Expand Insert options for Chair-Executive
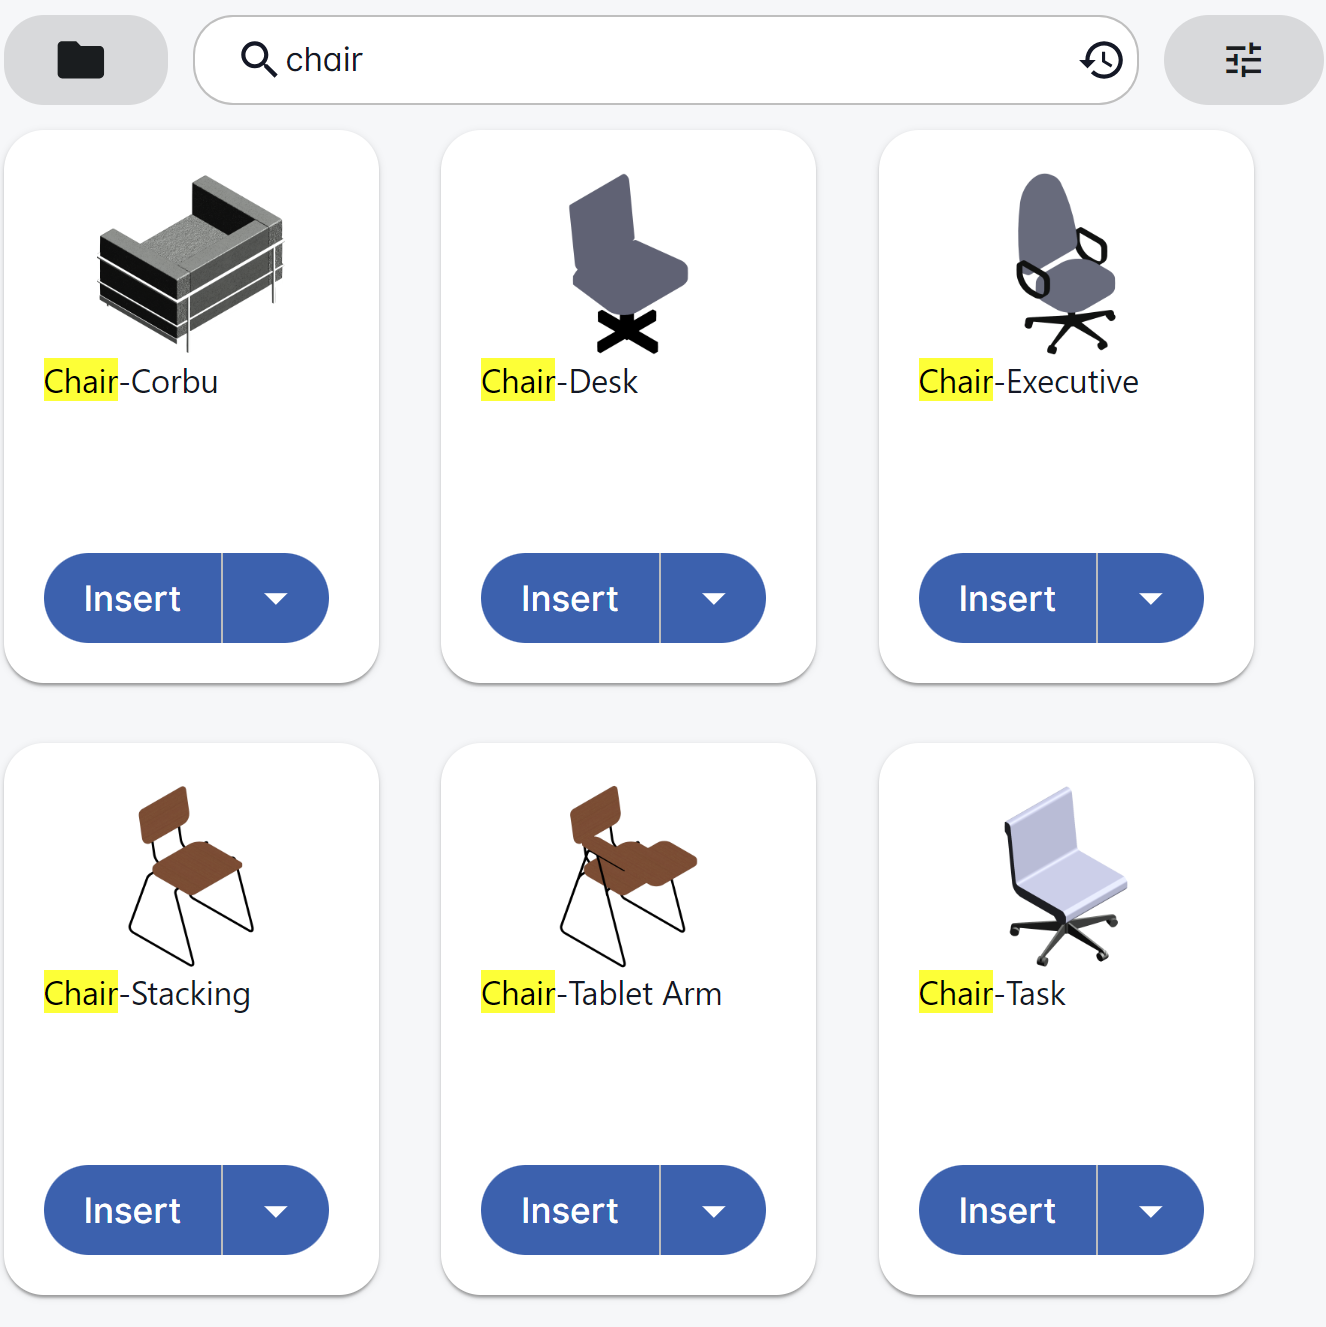Viewport: 1326px width, 1327px height. pos(1151,598)
